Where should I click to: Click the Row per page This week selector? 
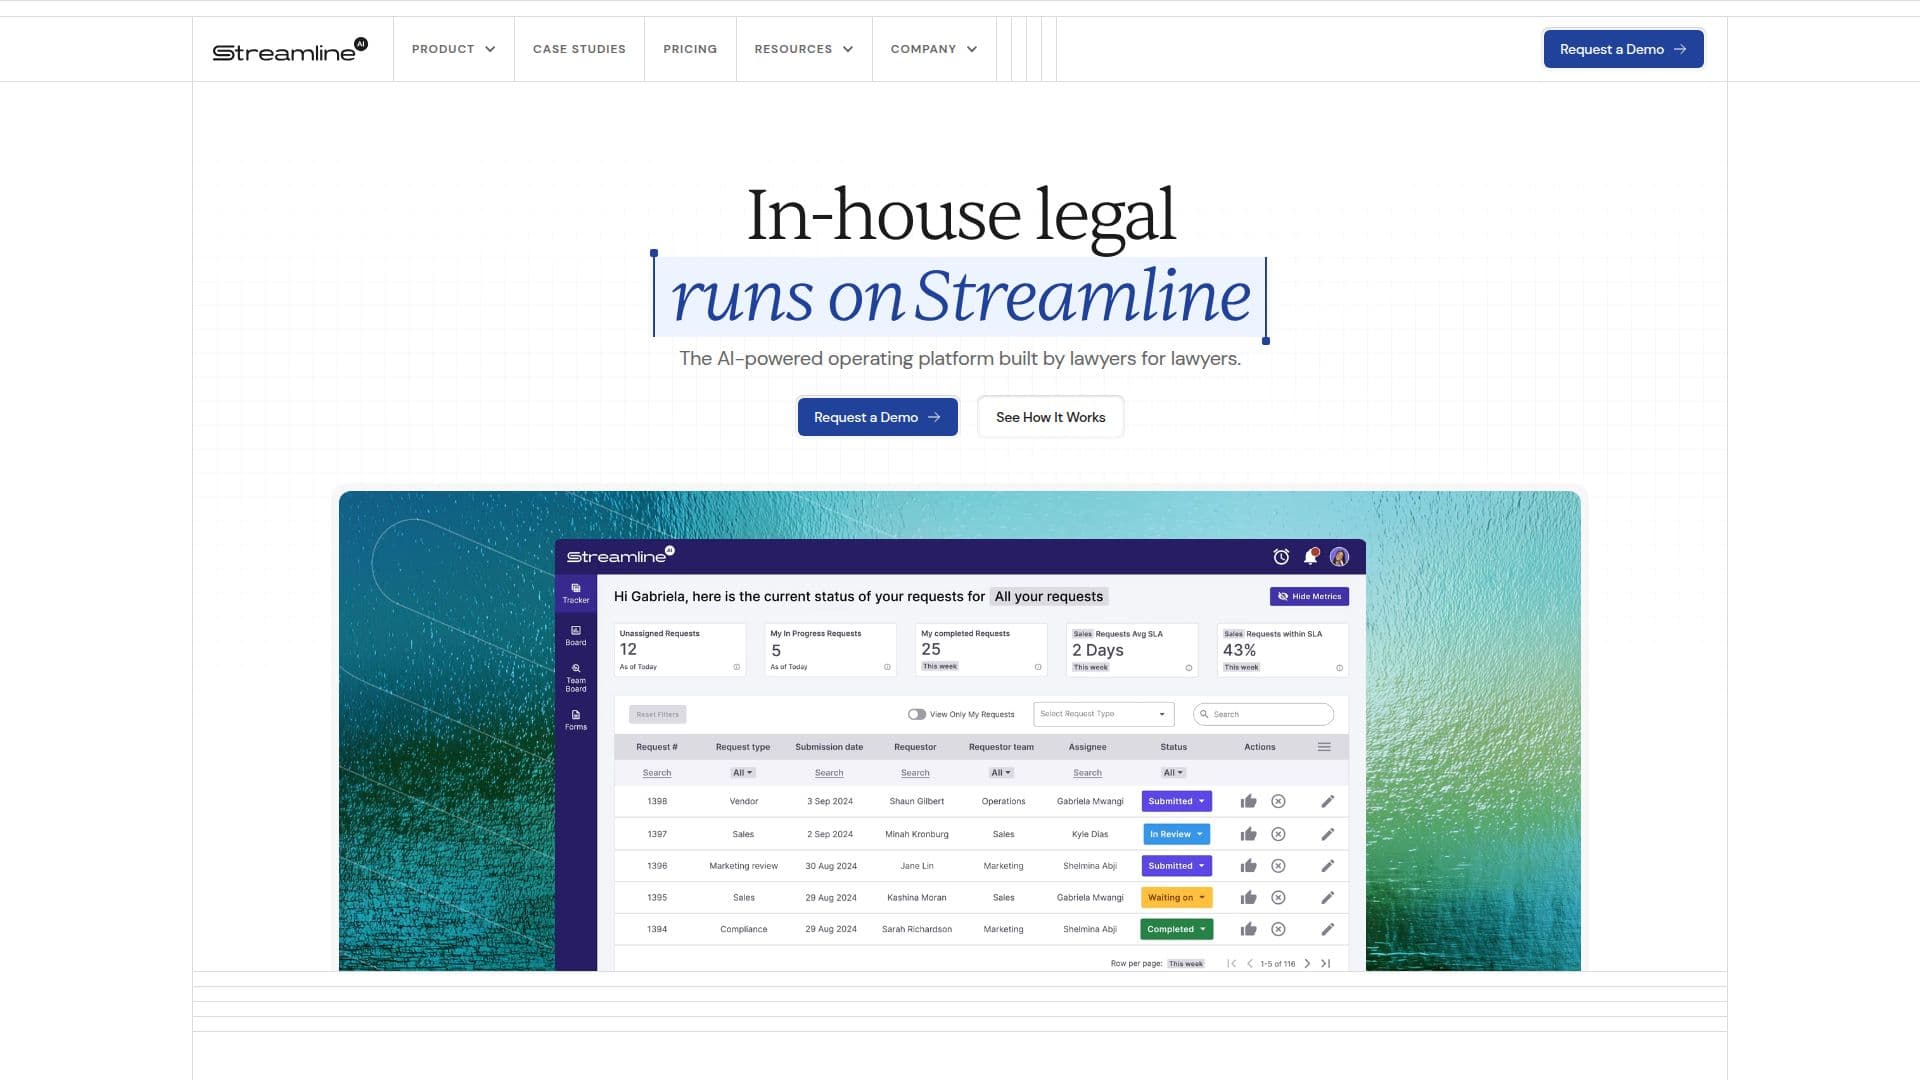pyautogui.click(x=1186, y=964)
